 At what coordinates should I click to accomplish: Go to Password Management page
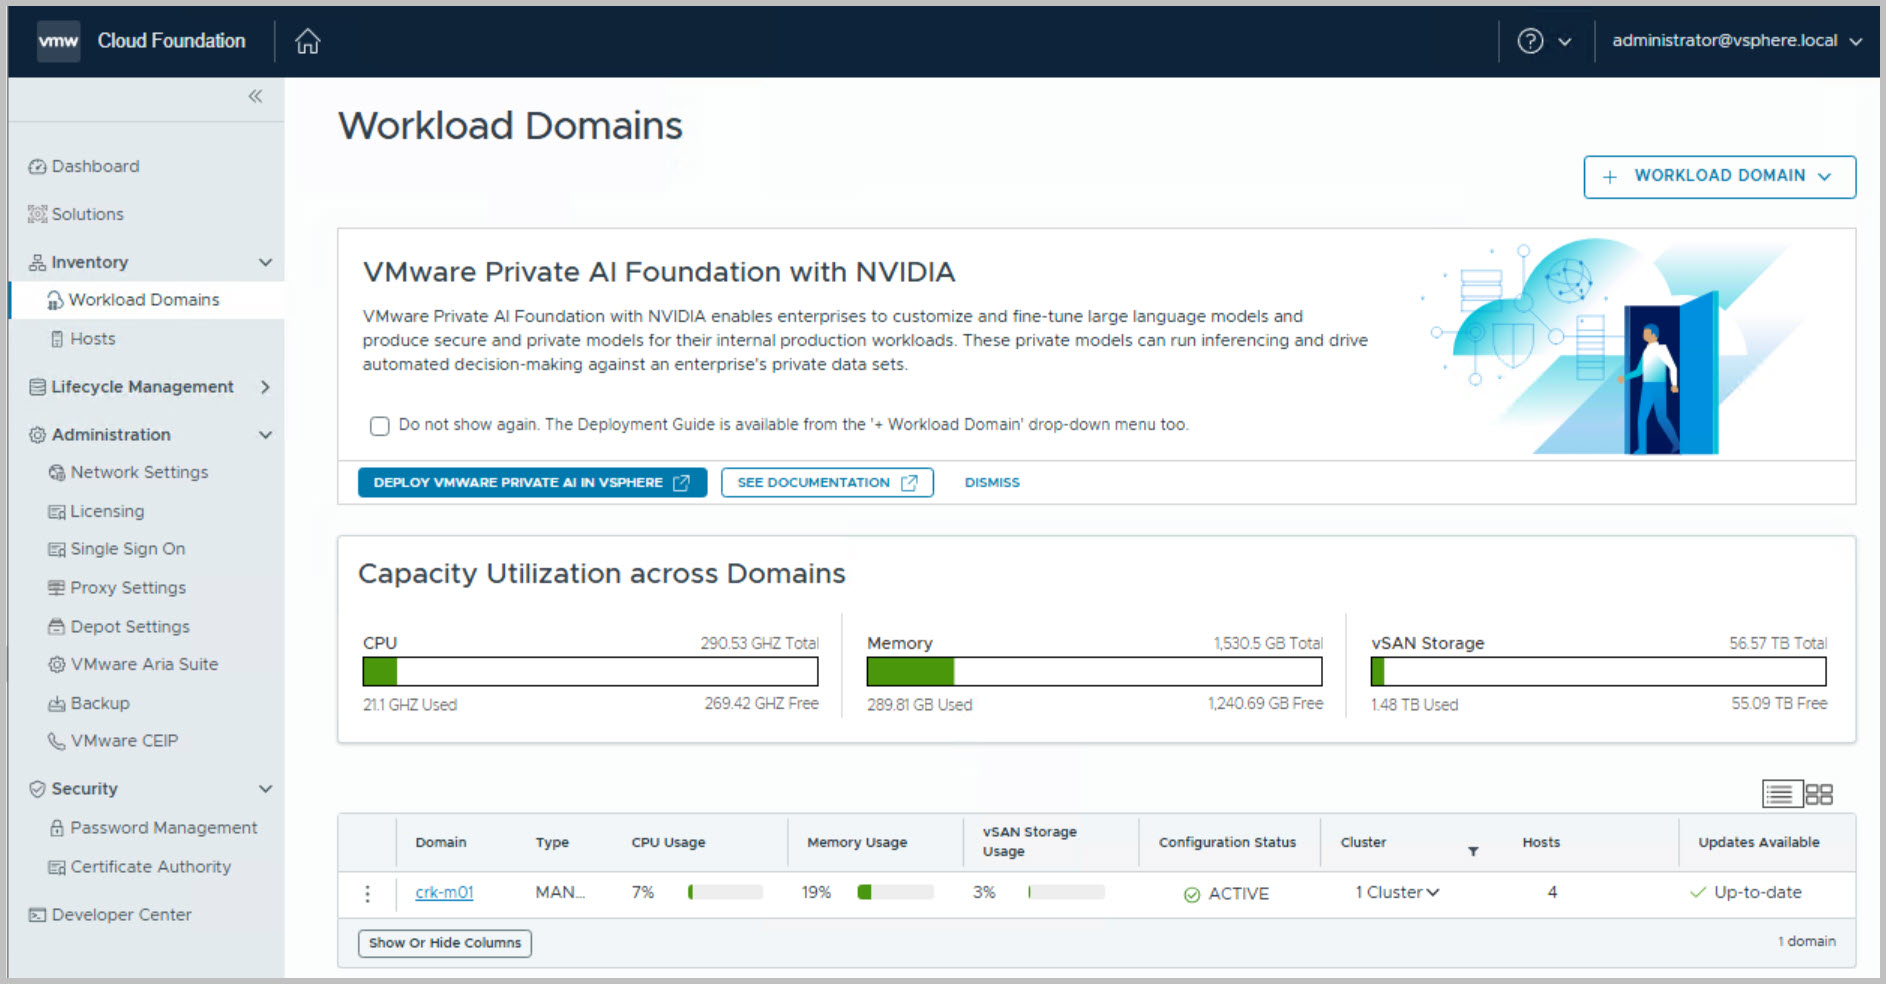pyautogui.click(x=163, y=828)
